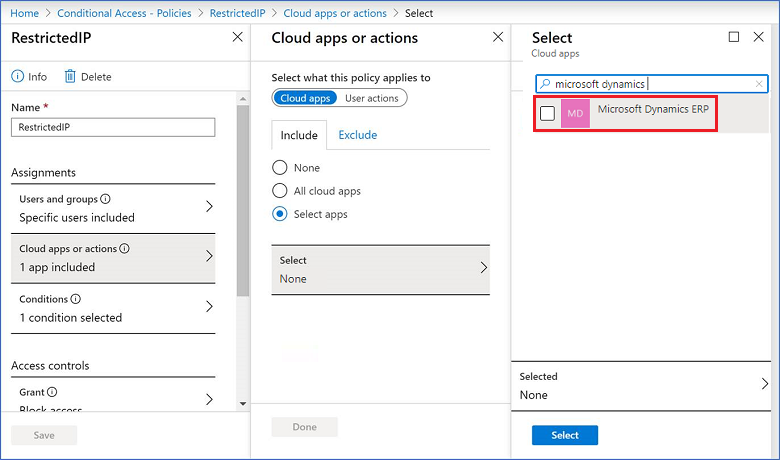Expand the Users and groups assignment
The height and width of the screenshot is (460, 780).
pos(209,207)
